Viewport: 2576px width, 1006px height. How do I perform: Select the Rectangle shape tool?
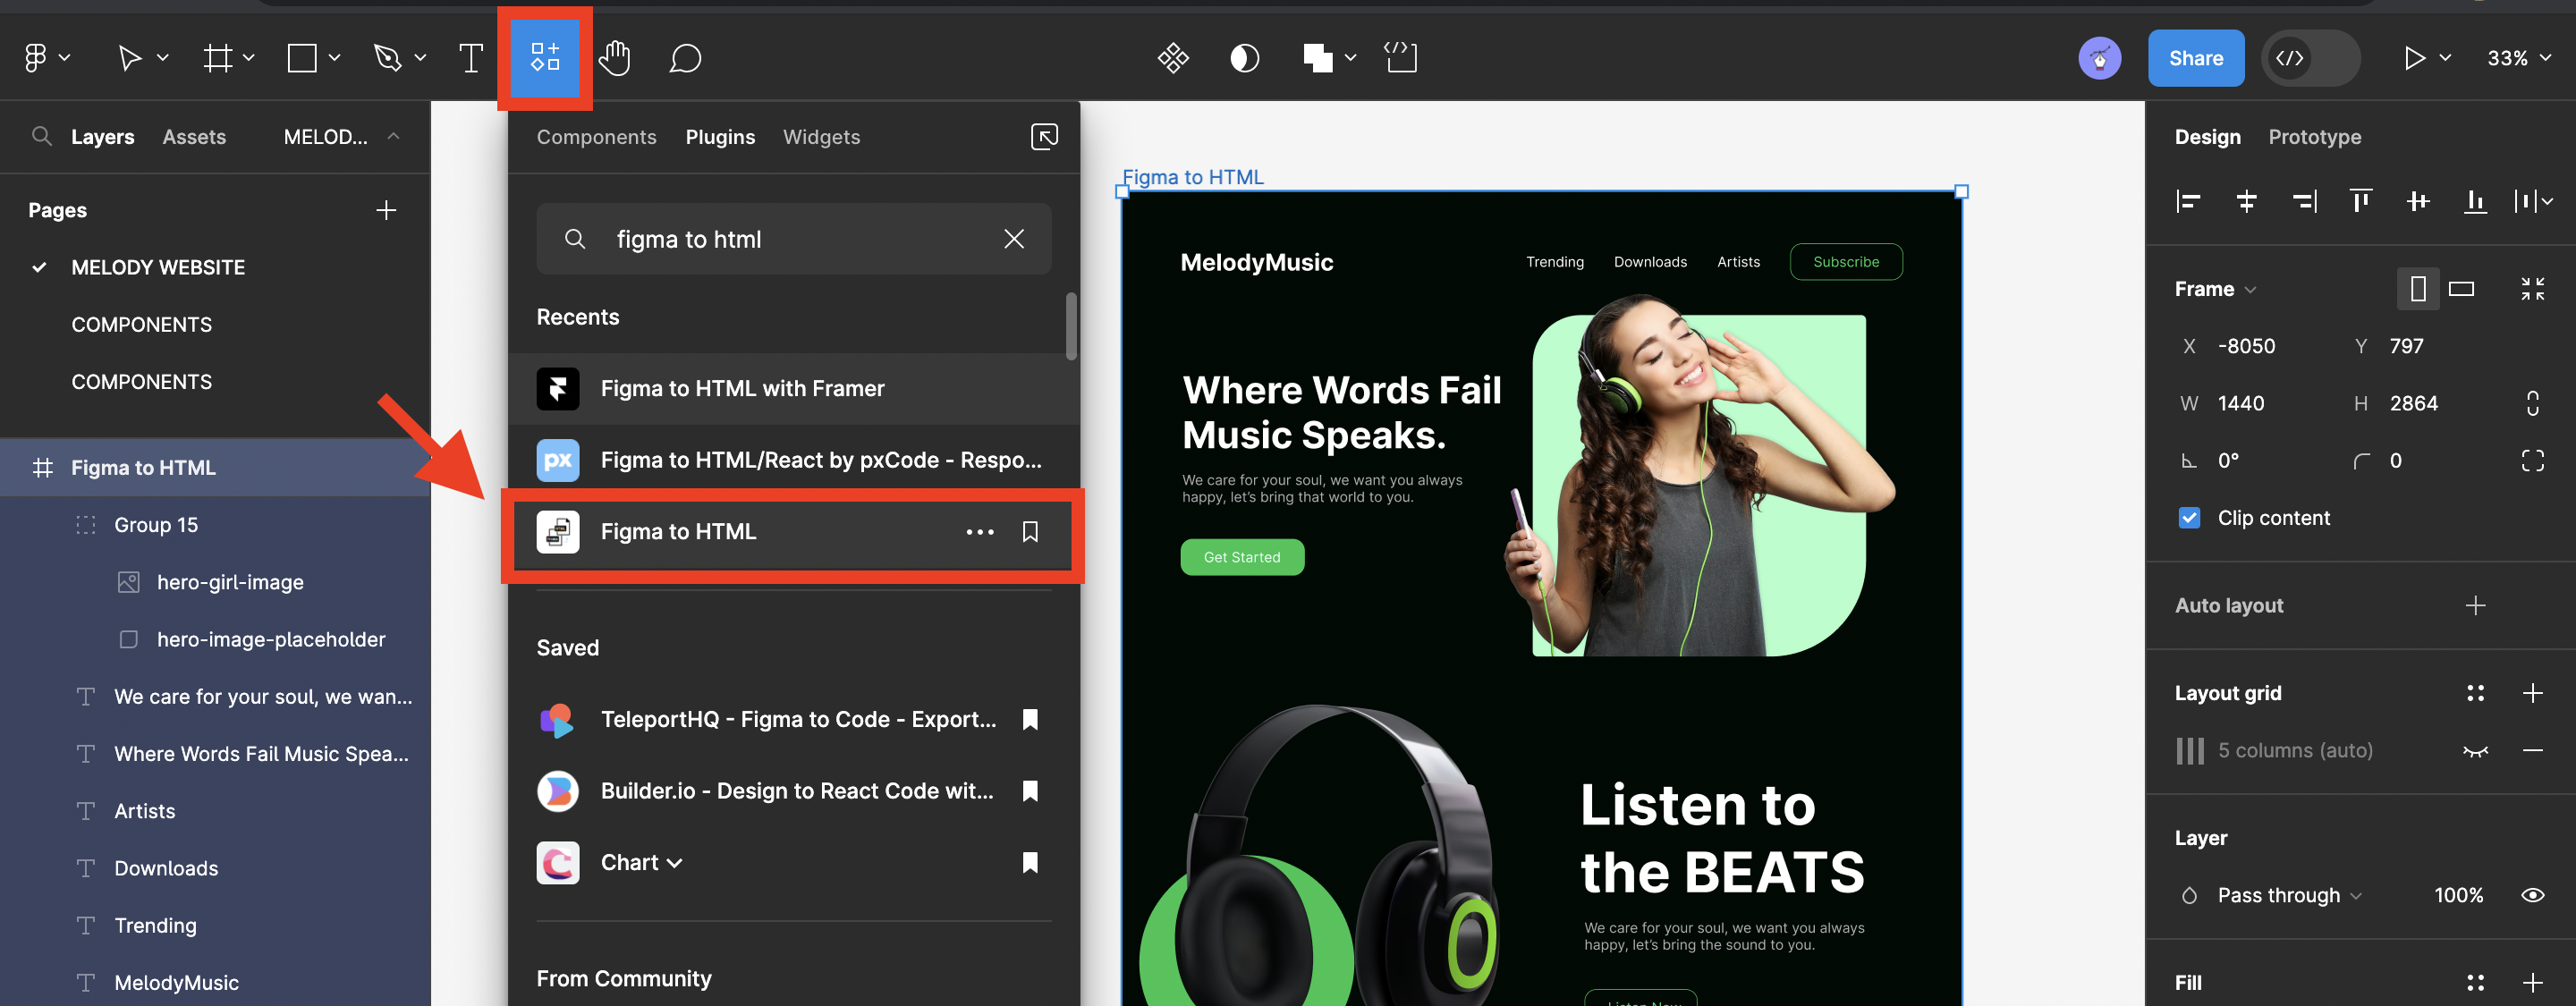[x=302, y=58]
